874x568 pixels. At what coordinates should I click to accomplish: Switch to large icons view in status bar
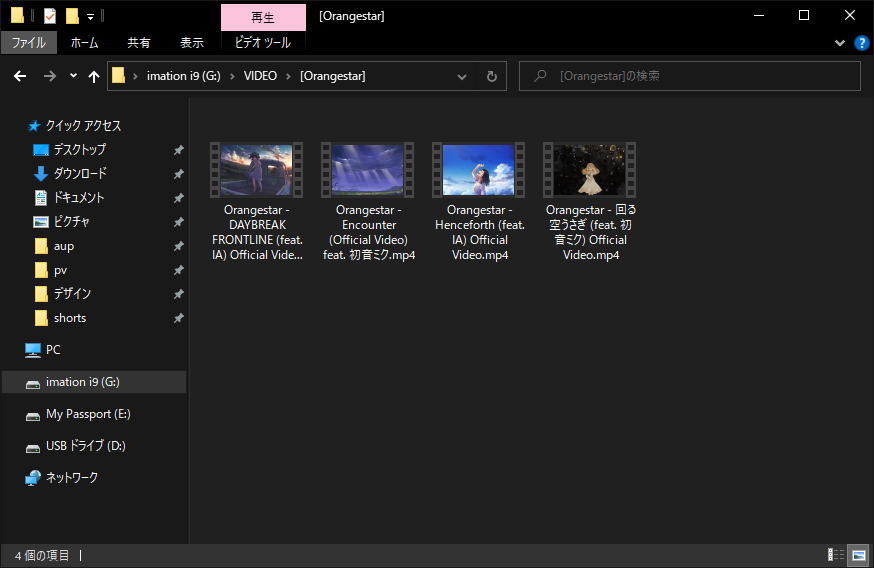pos(859,555)
